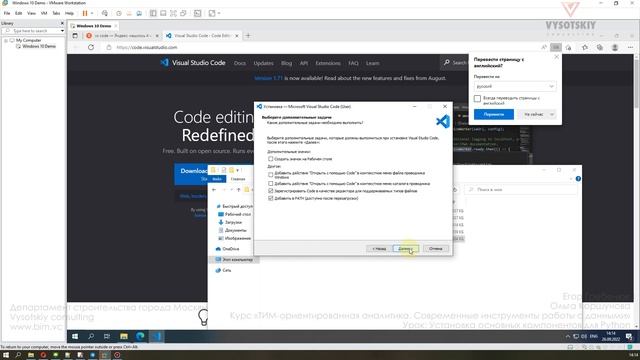Open the VMware Edit menu
The height and width of the screenshot is (360, 640).
click(18, 13)
